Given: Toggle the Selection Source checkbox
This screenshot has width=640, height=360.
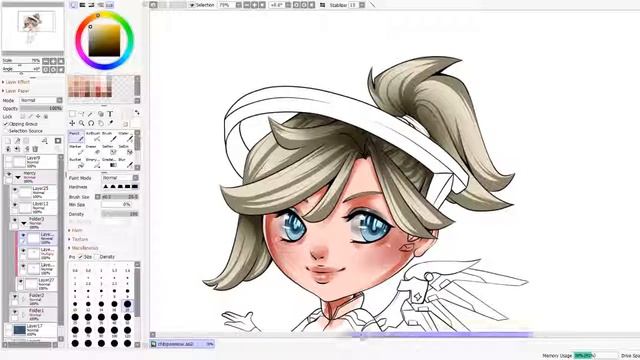Looking at the screenshot, I should pyautogui.click(x=6, y=131).
